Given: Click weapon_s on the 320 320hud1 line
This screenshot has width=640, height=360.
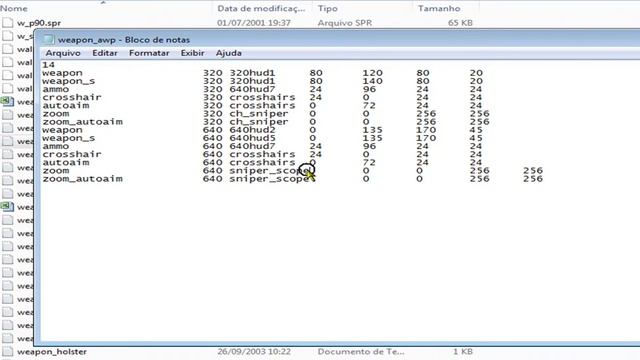Looking at the screenshot, I should click(x=69, y=81).
